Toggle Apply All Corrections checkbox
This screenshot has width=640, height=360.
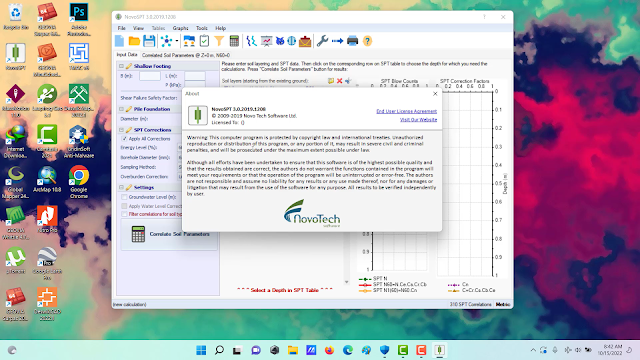[x=124, y=139]
